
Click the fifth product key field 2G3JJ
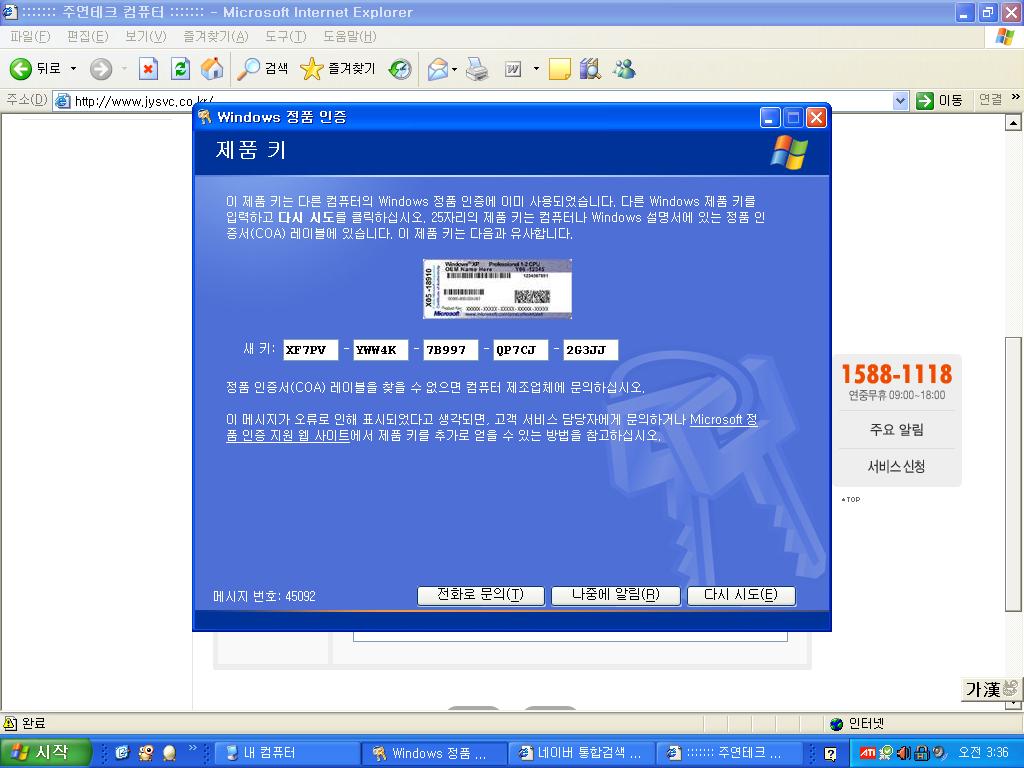point(590,350)
